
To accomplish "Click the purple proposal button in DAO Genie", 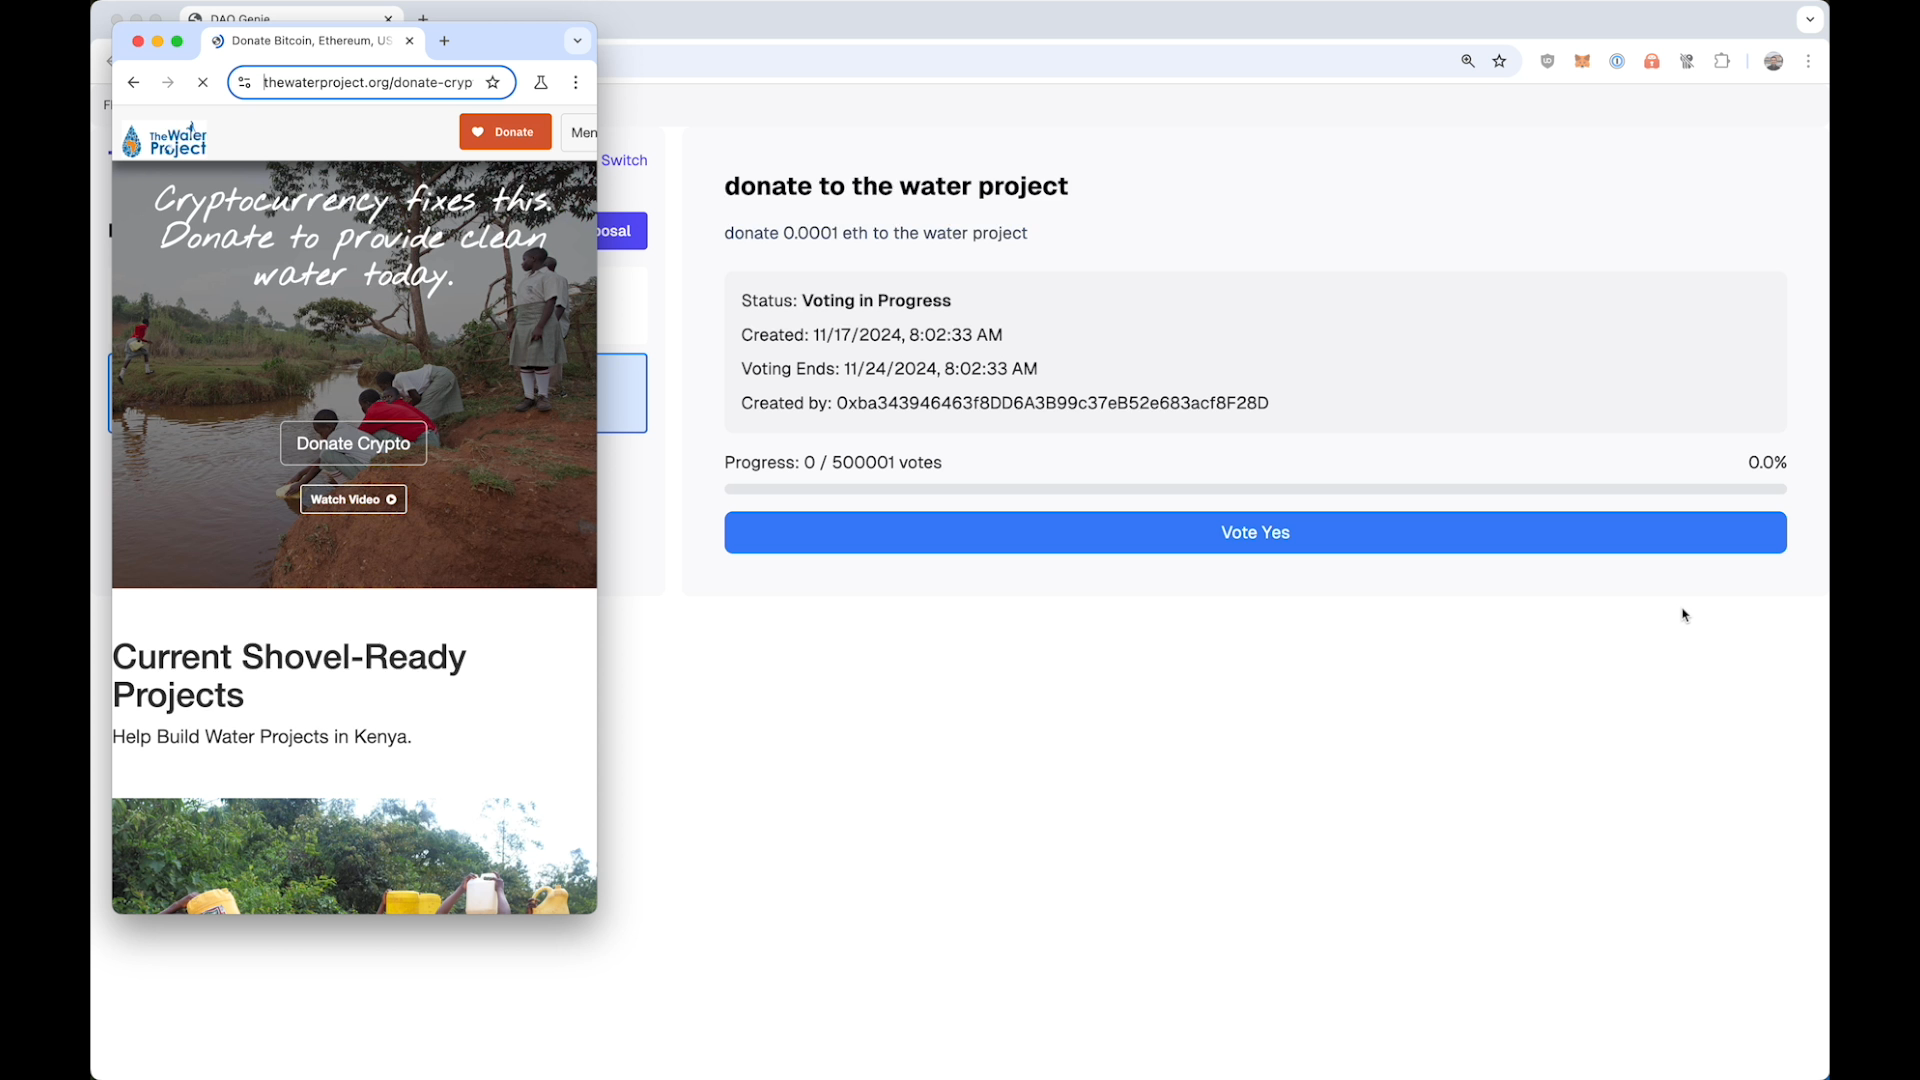I will click(622, 231).
